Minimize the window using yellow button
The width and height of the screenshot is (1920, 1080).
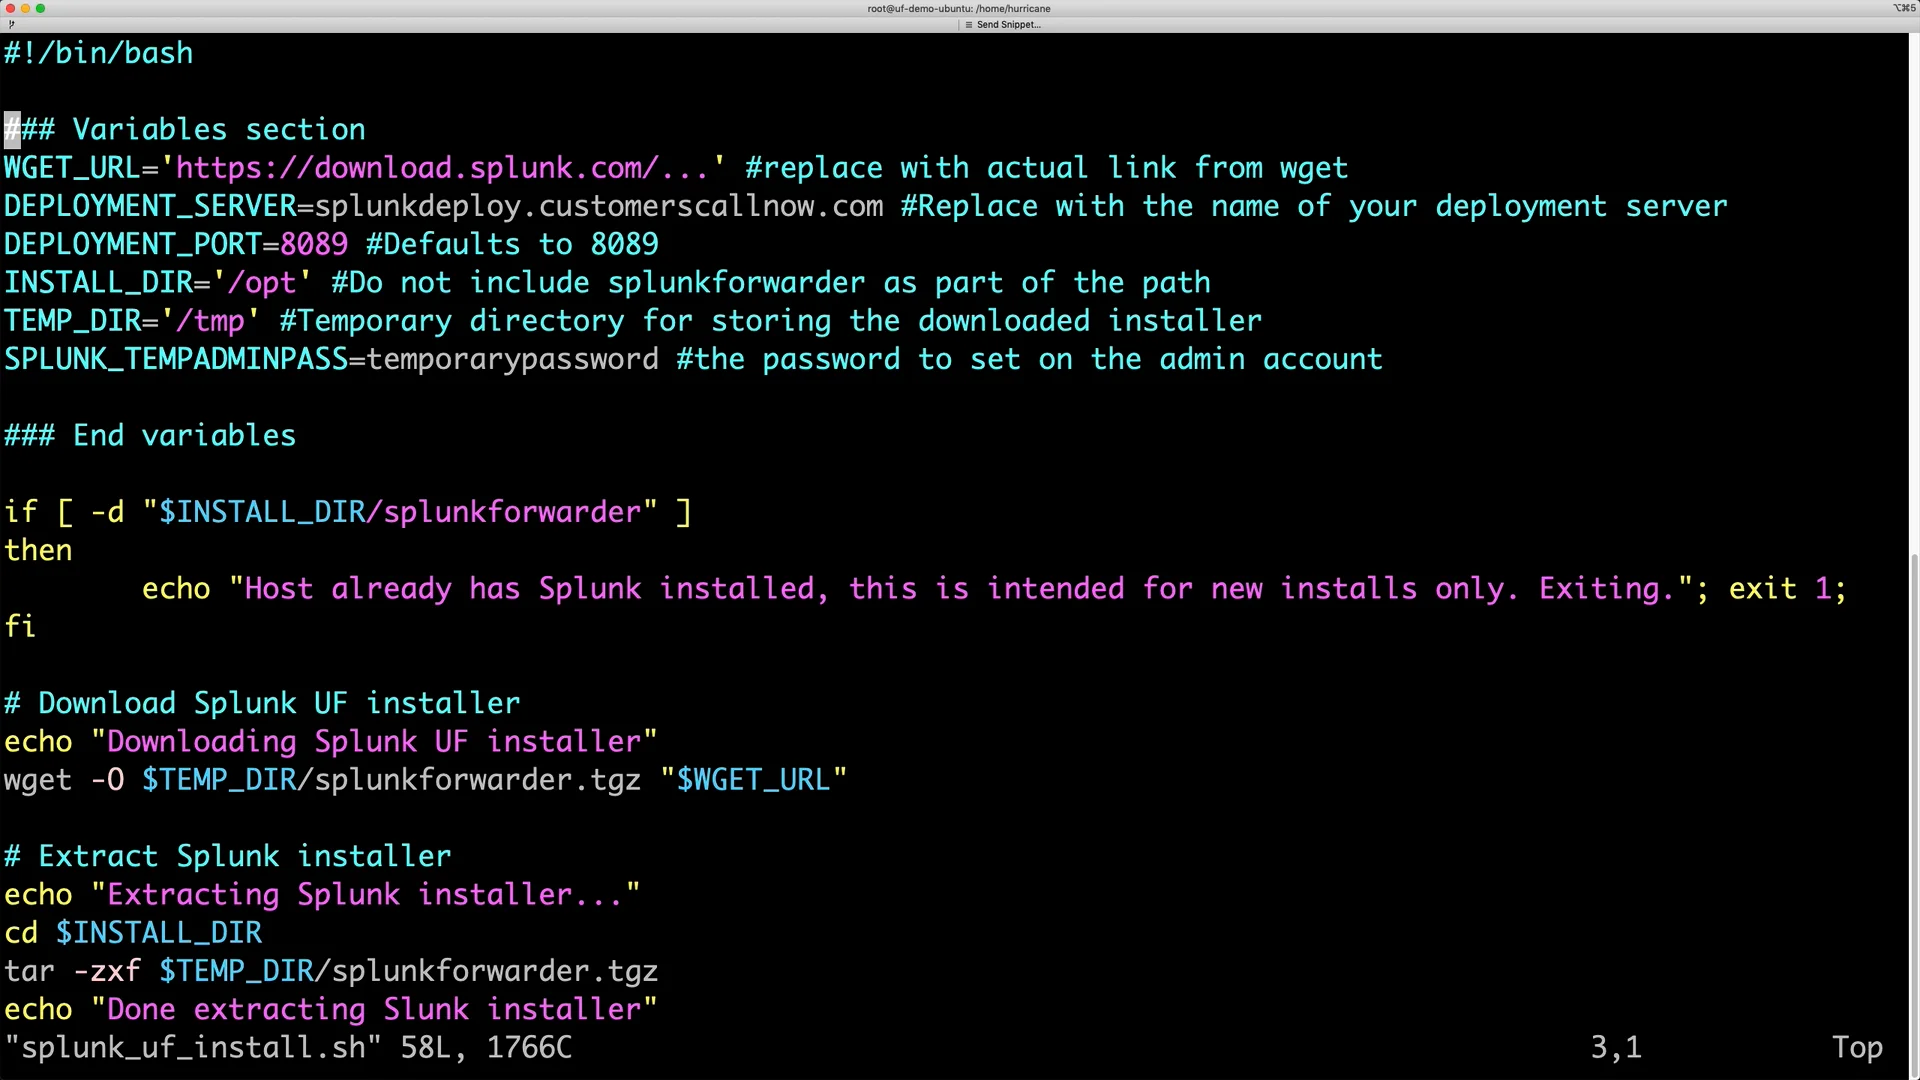coord(25,8)
